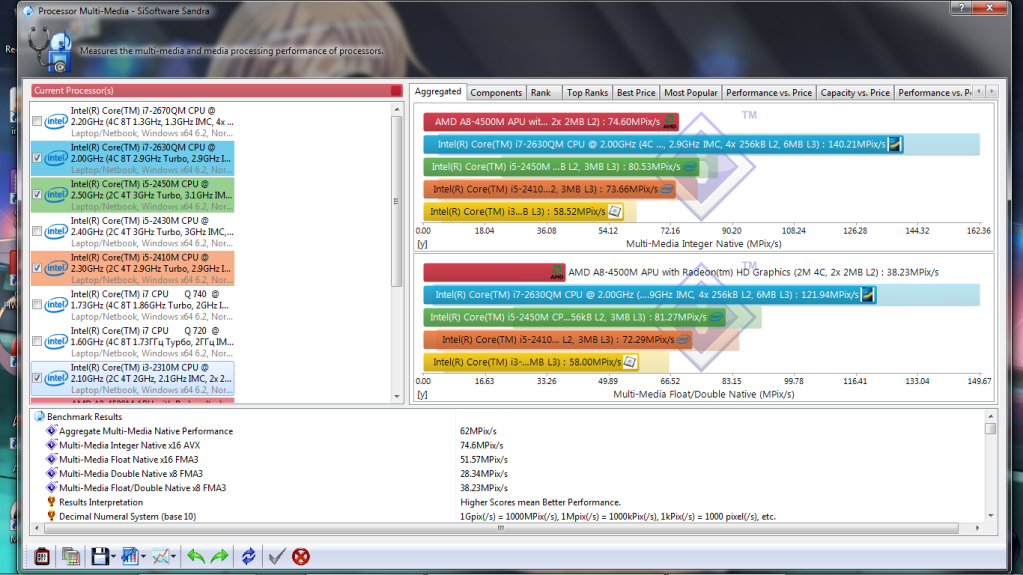This screenshot has width=1023, height=575.
Task: Click the icon at end of the 140.21MPix/s bar
Action: click(x=895, y=144)
